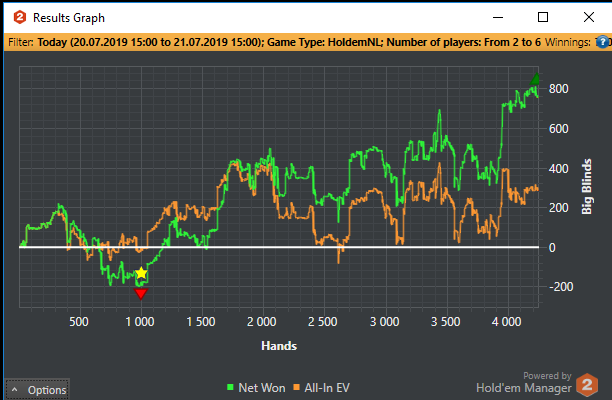Image resolution: width=612 pixels, height=400 pixels.
Task: Click the 1 000 hands axis label
Action: pos(140,322)
